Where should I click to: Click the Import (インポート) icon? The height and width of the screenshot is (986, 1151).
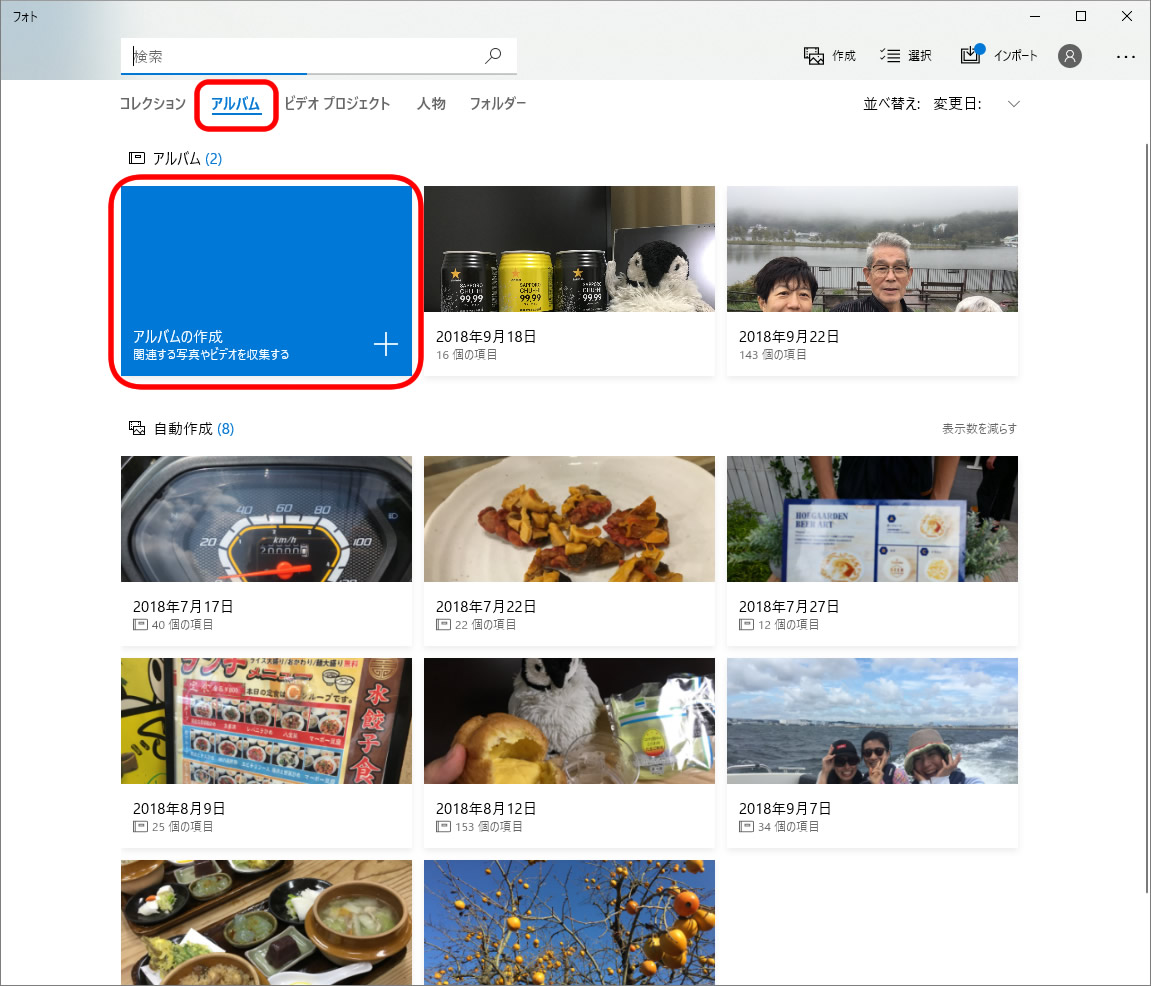point(971,55)
